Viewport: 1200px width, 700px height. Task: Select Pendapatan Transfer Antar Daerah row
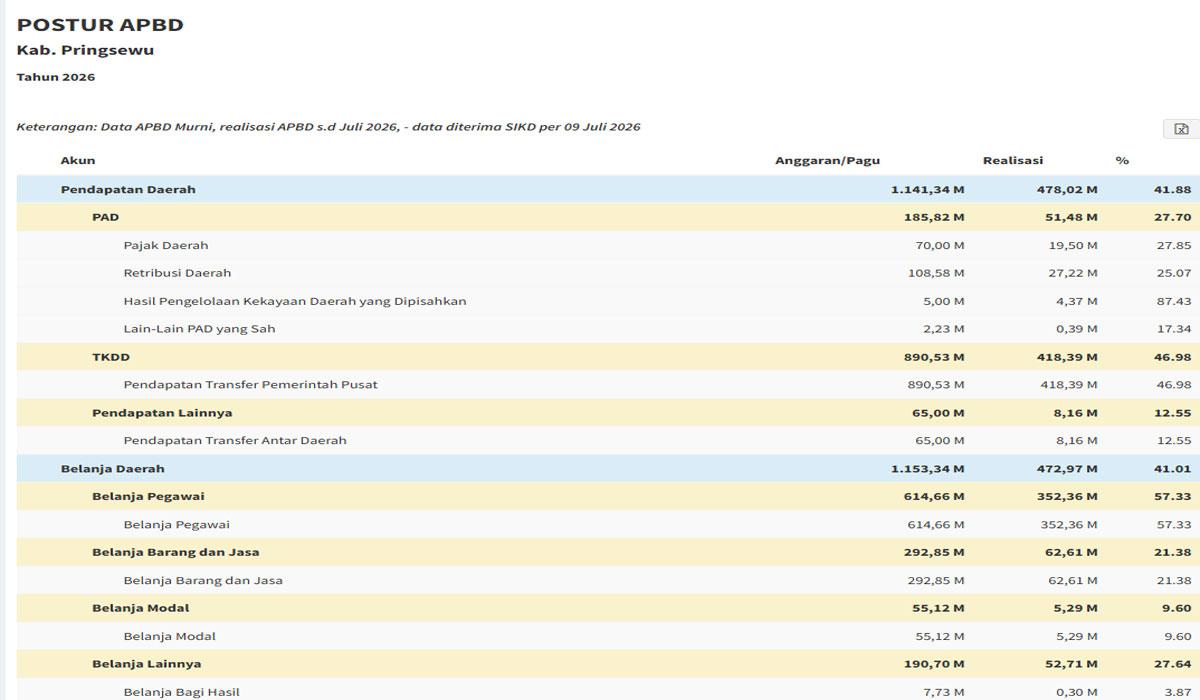click(608, 441)
